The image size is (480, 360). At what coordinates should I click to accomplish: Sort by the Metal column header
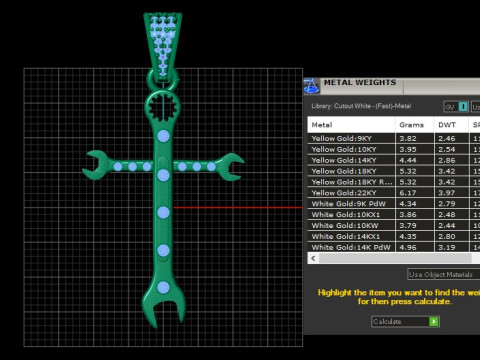tap(351, 125)
